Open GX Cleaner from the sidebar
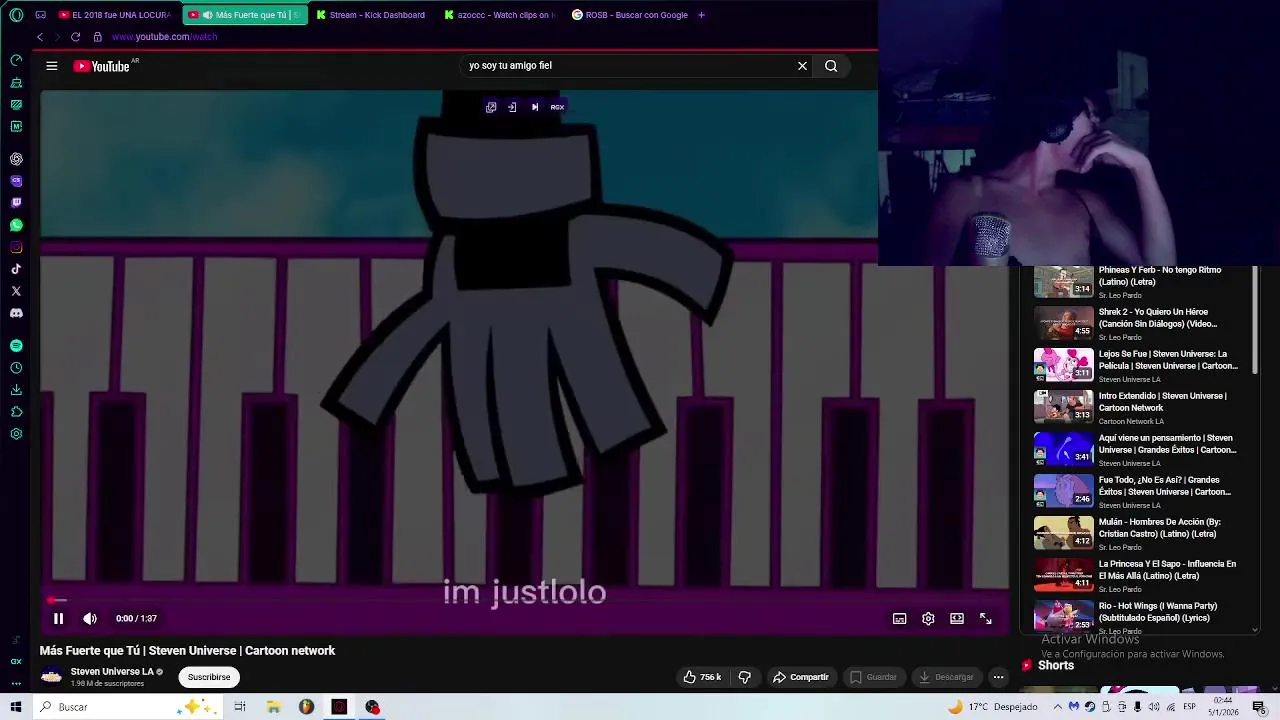This screenshot has height=720, width=1280. pyautogui.click(x=16, y=82)
